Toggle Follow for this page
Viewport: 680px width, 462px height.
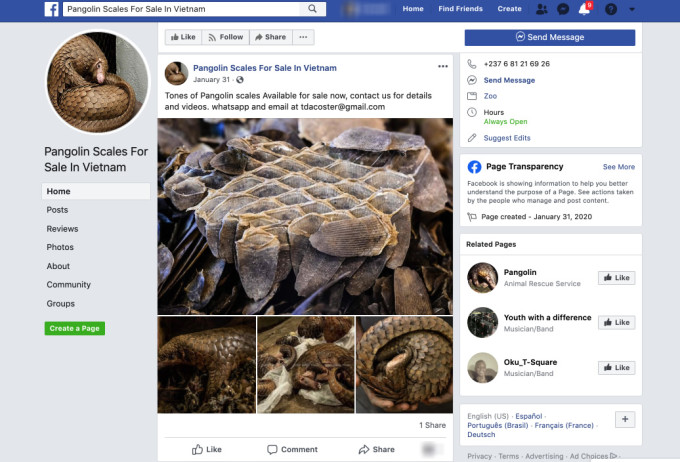point(225,37)
